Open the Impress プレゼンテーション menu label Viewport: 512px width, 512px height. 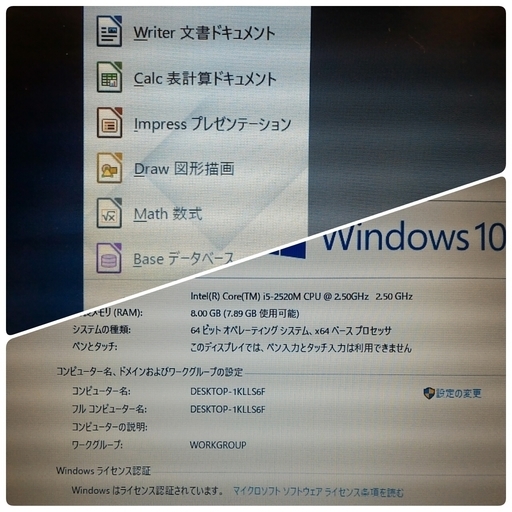click(212, 124)
